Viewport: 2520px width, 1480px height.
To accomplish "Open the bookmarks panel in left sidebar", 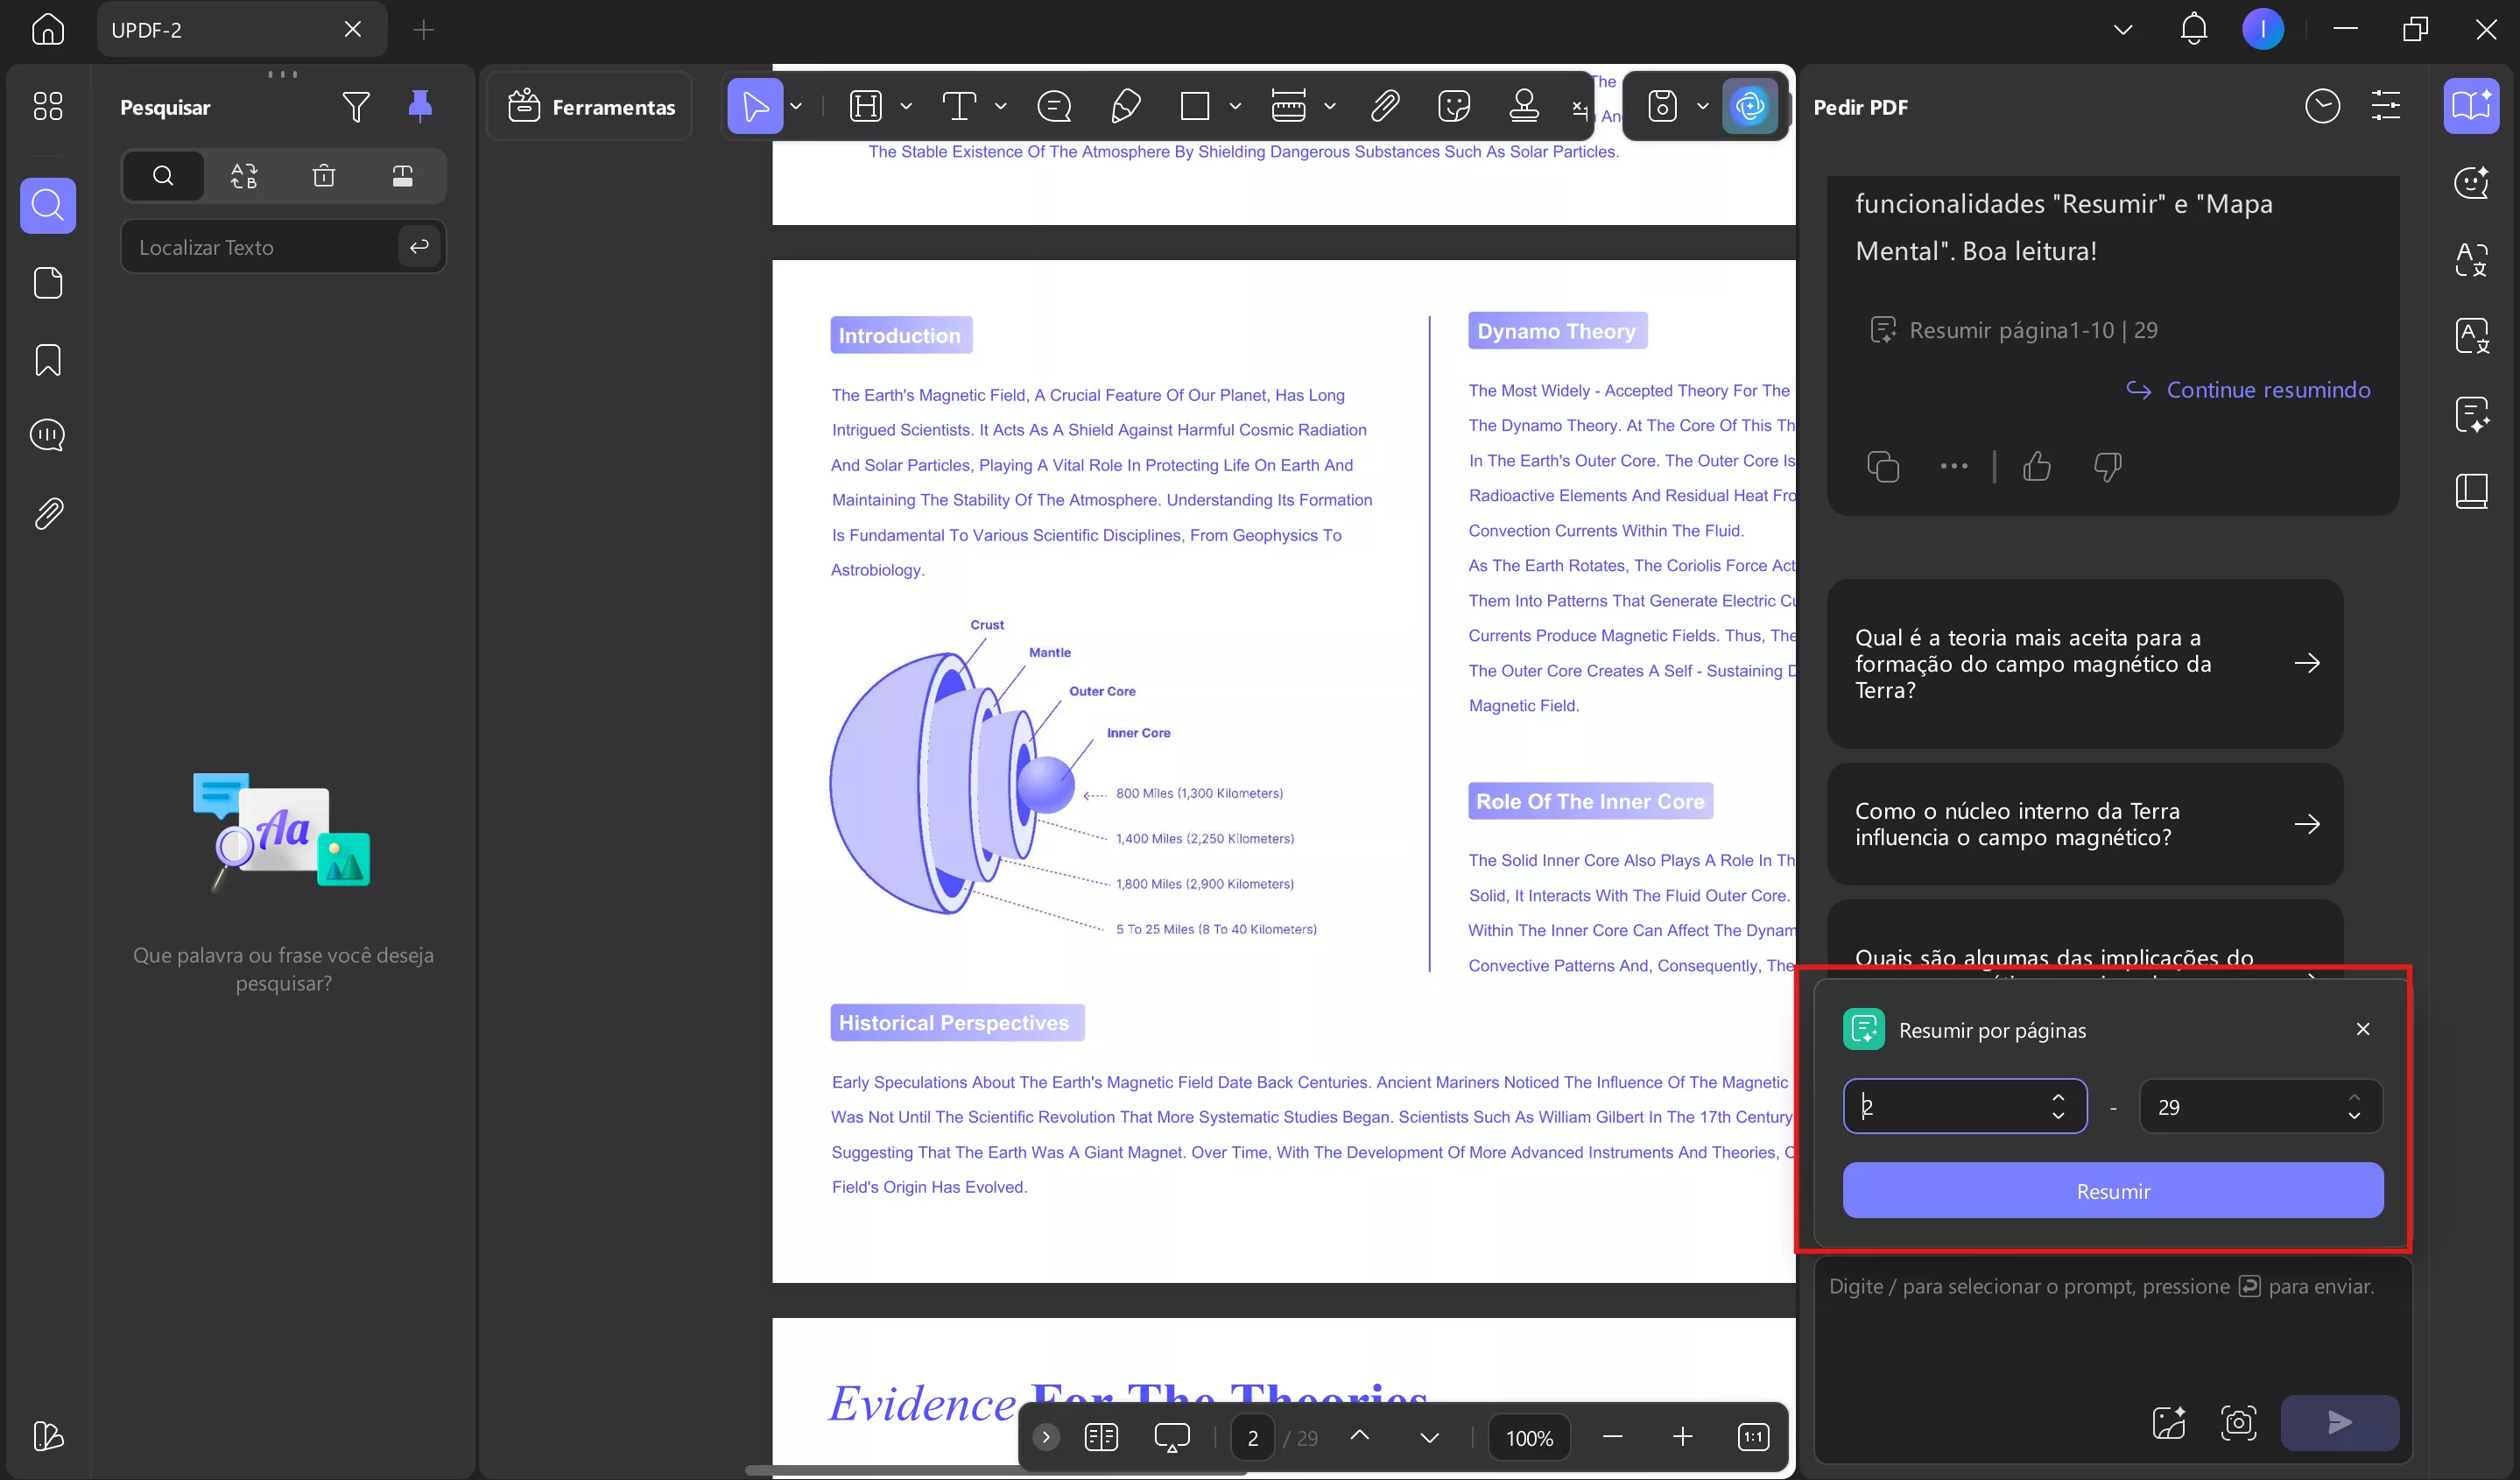I will tap(48, 360).
